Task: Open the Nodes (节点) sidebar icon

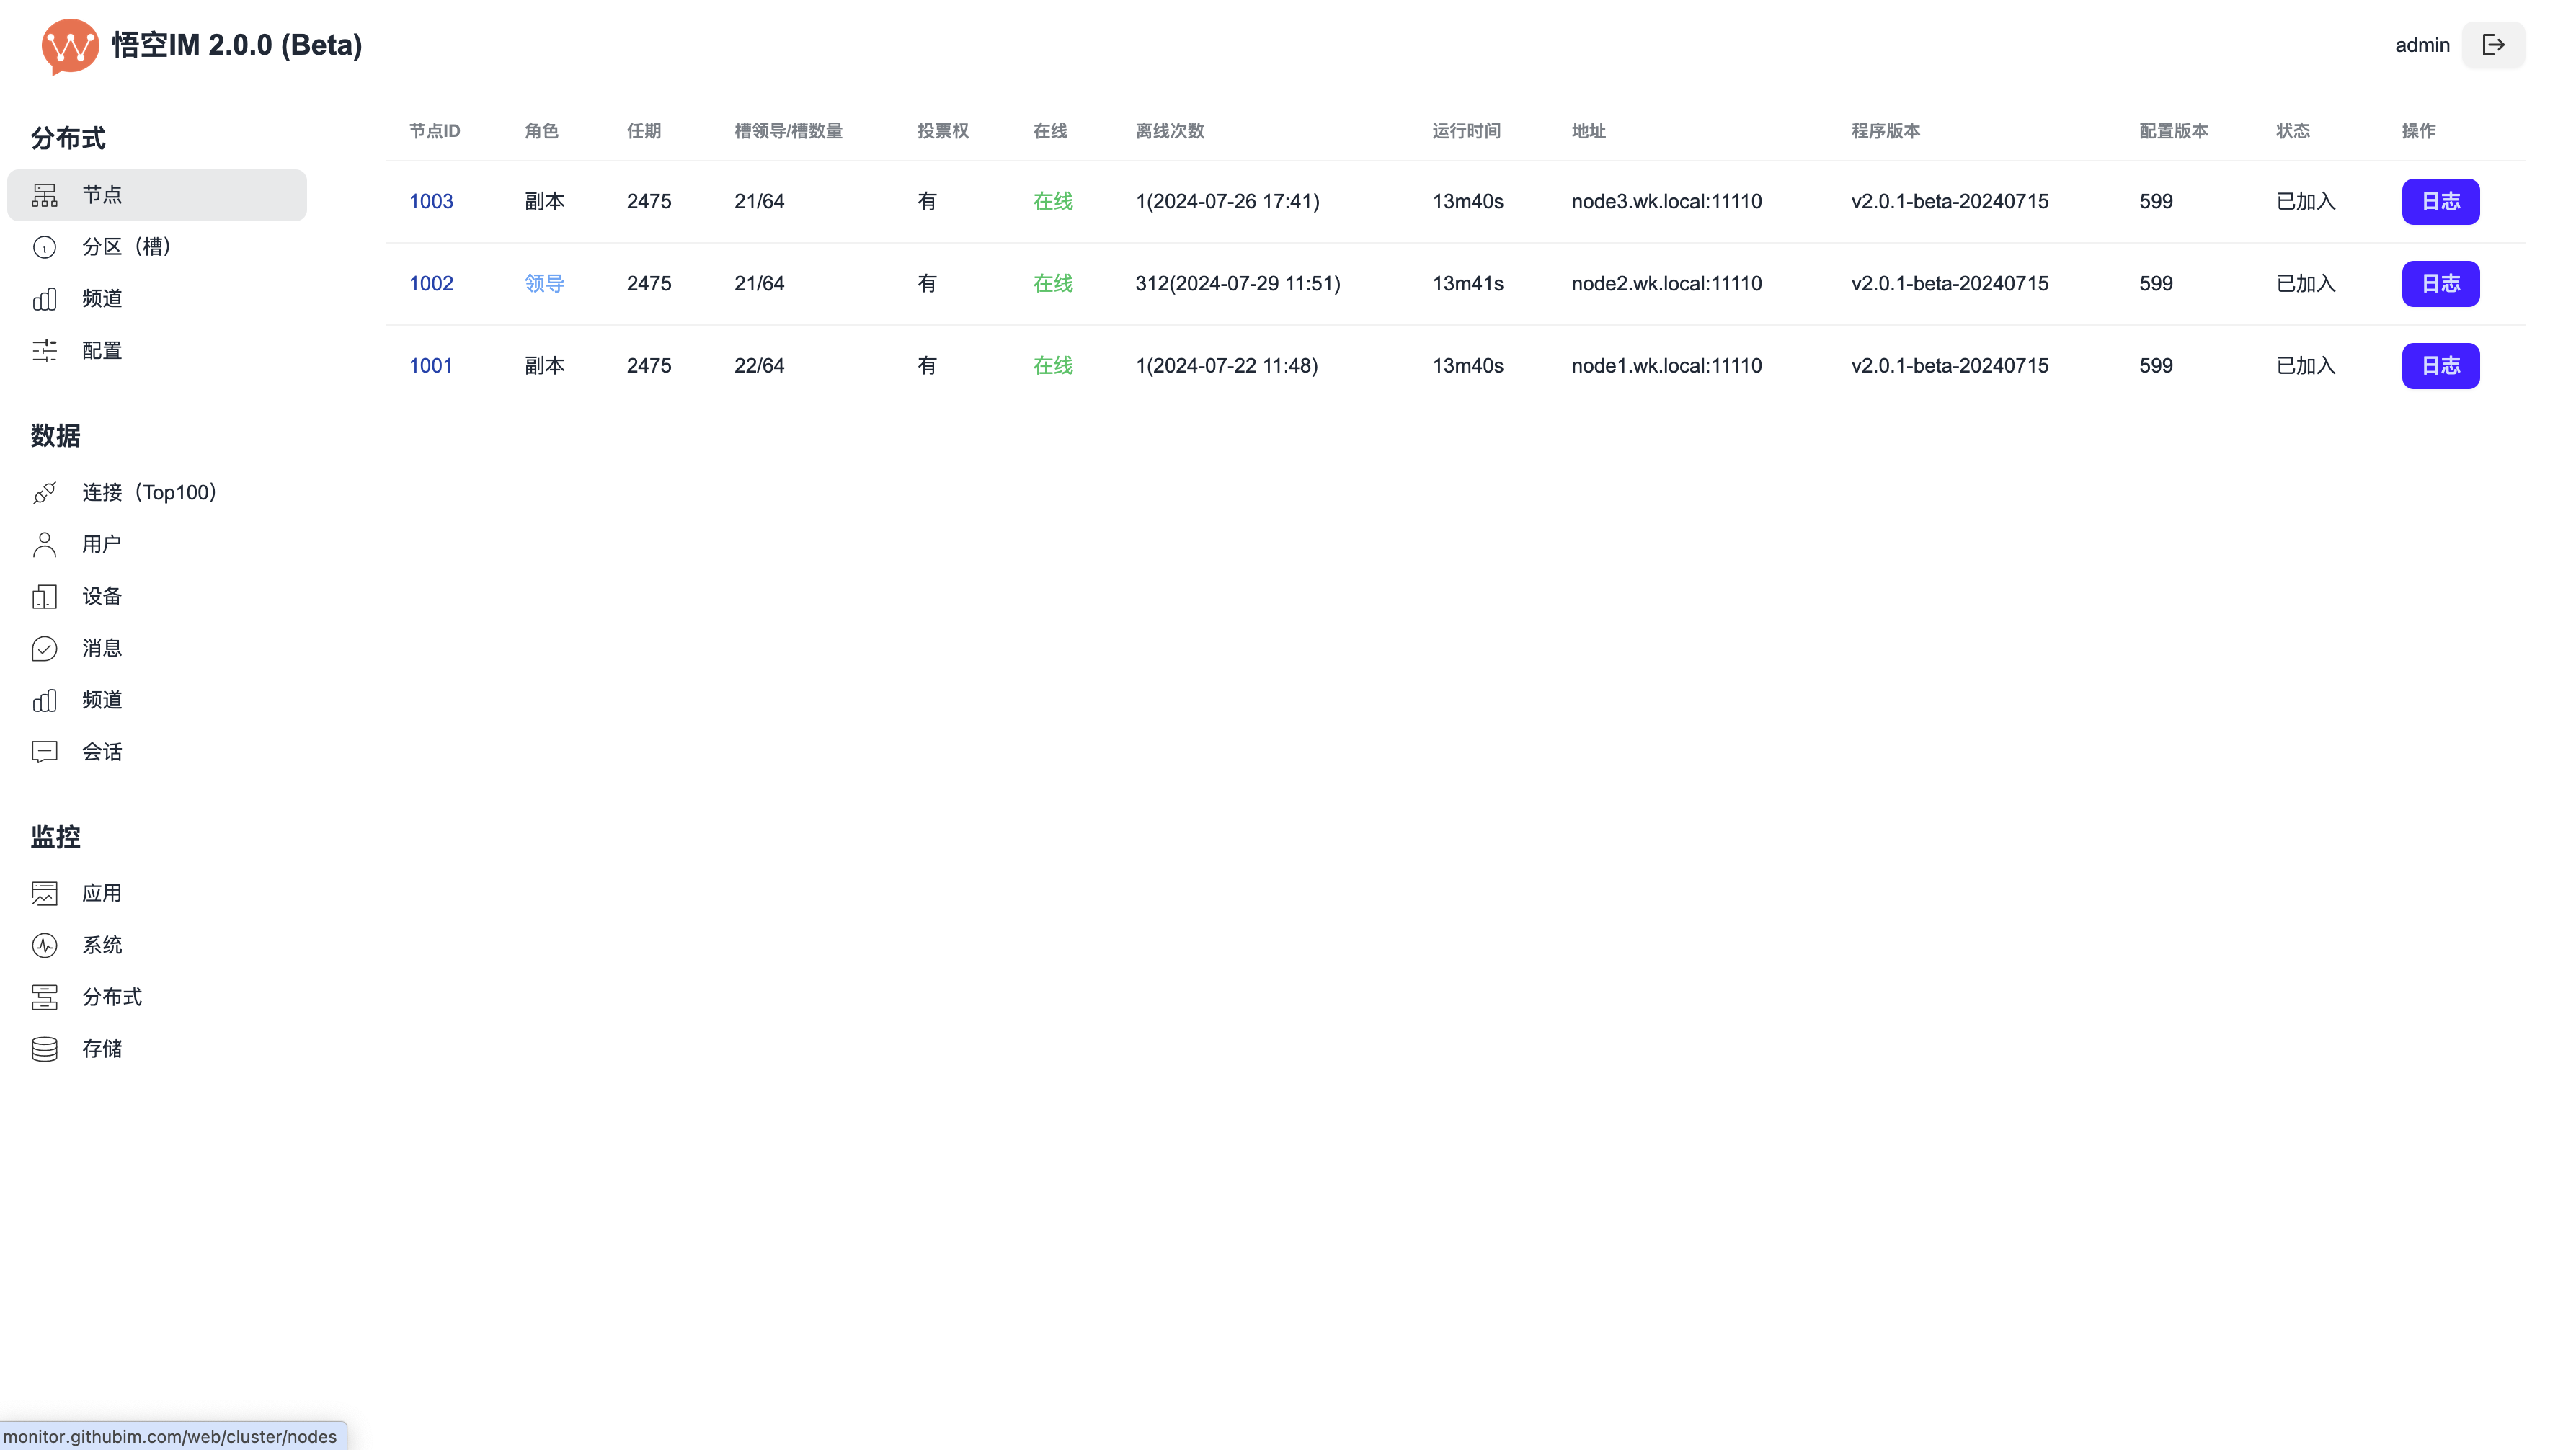Action: click(x=45, y=195)
